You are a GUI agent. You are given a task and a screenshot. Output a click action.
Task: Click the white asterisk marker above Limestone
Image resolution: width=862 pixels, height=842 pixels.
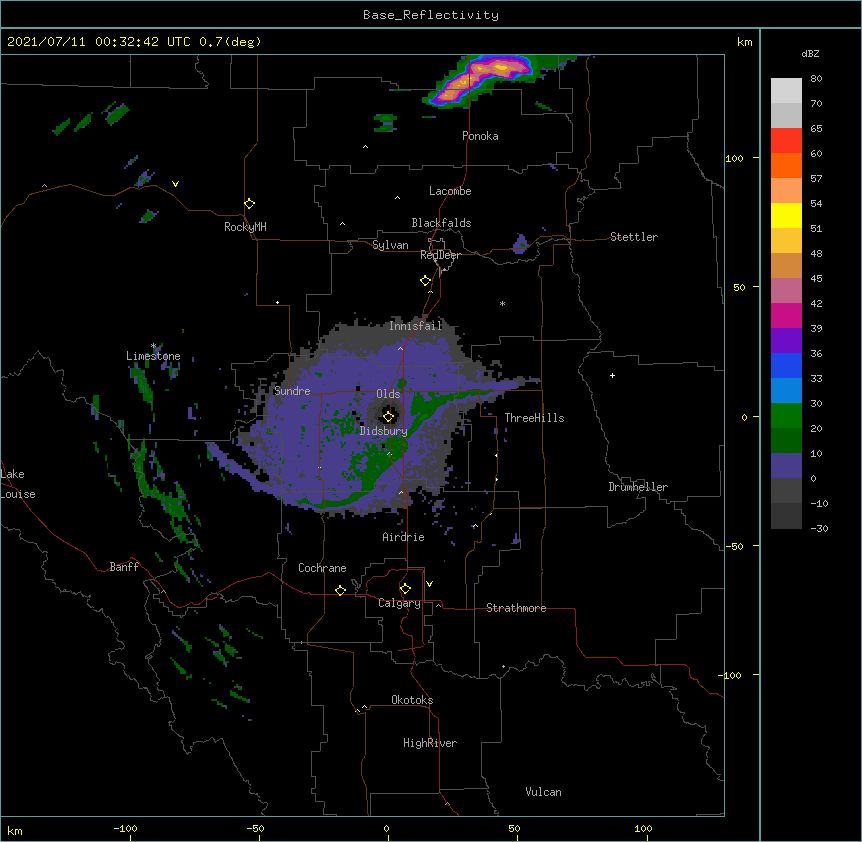click(154, 346)
